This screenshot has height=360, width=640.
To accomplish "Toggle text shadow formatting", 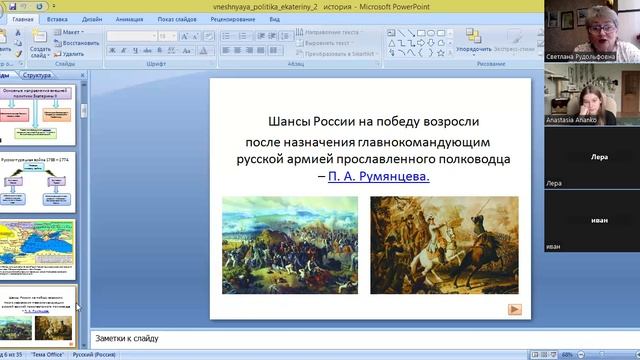I will (x=160, y=51).
